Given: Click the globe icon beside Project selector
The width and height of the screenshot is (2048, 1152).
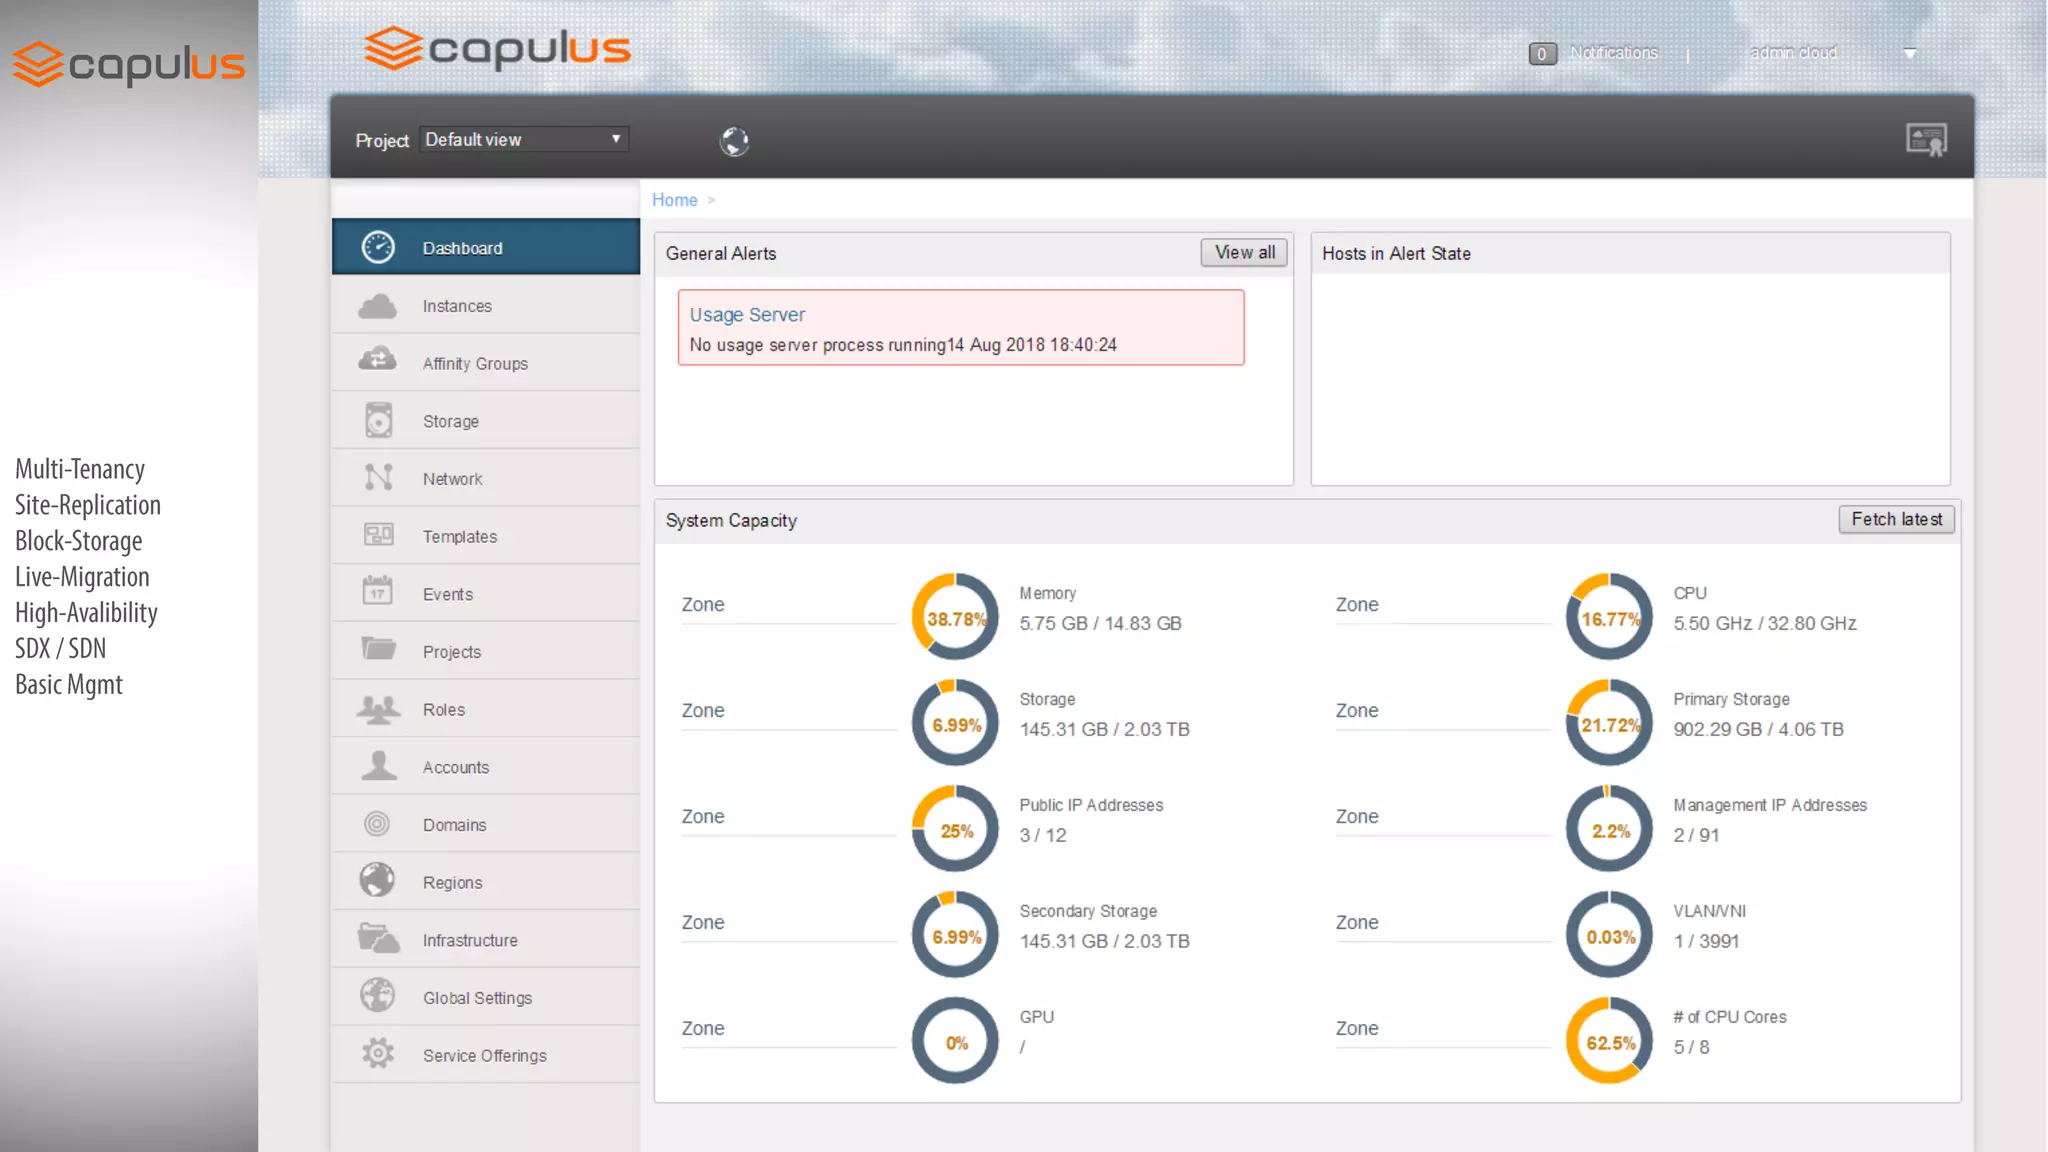Looking at the screenshot, I should [734, 141].
